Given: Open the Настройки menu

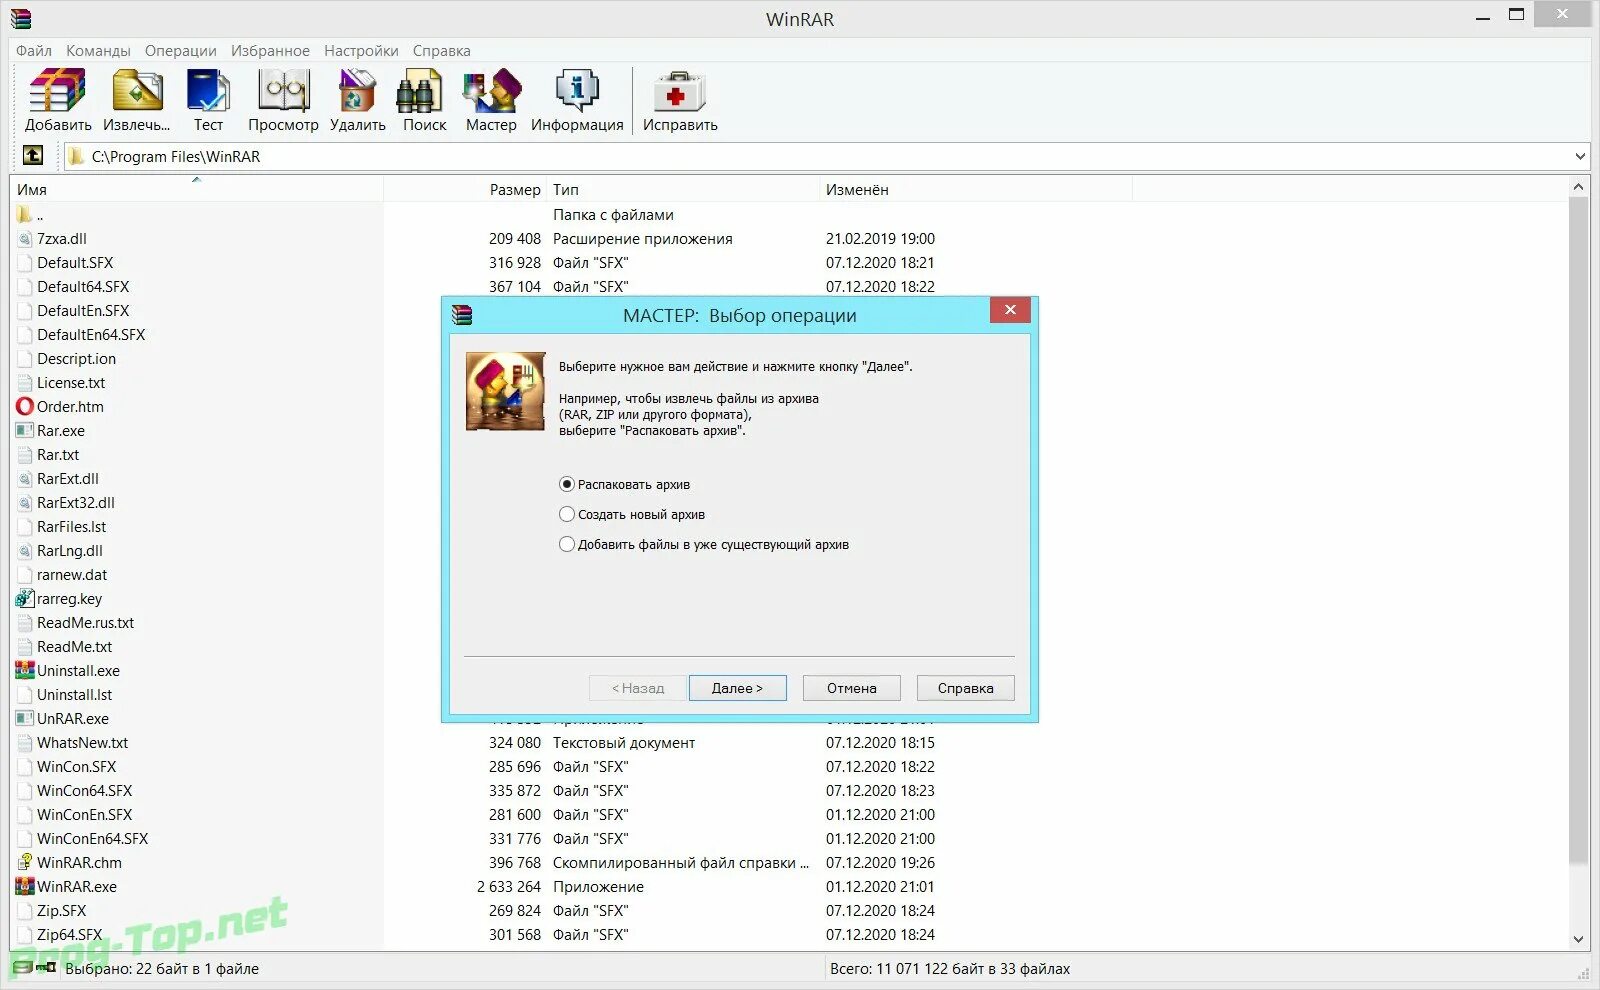Looking at the screenshot, I should point(361,51).
